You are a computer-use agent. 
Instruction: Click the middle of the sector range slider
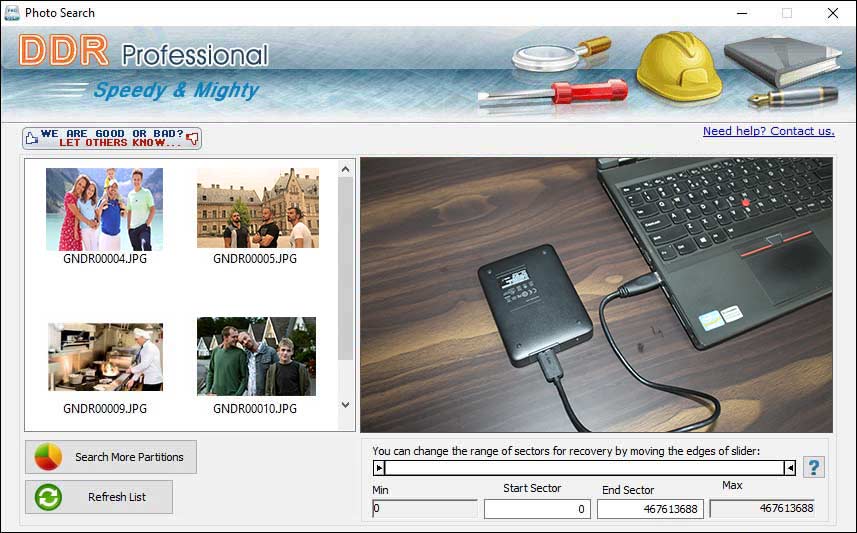(x=584, y=468)
